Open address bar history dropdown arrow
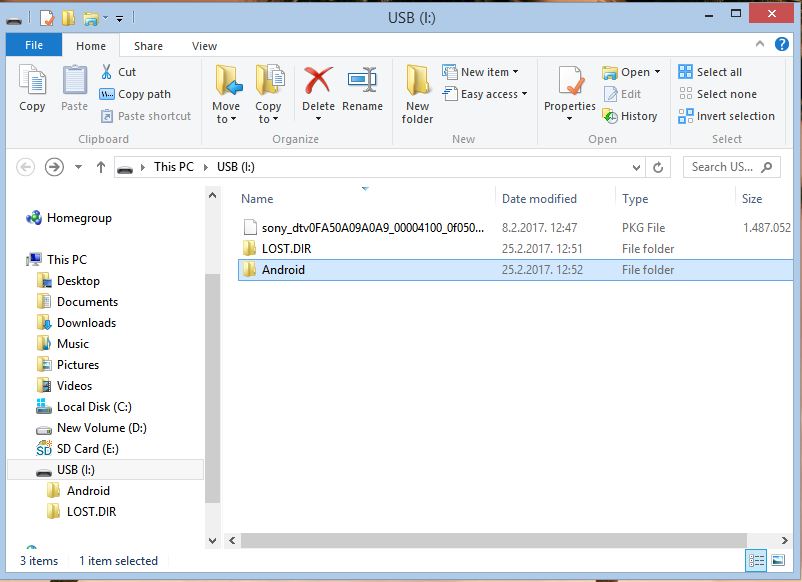Image resolution: width=802 pixels, height=582 pixels. (636, 167)
